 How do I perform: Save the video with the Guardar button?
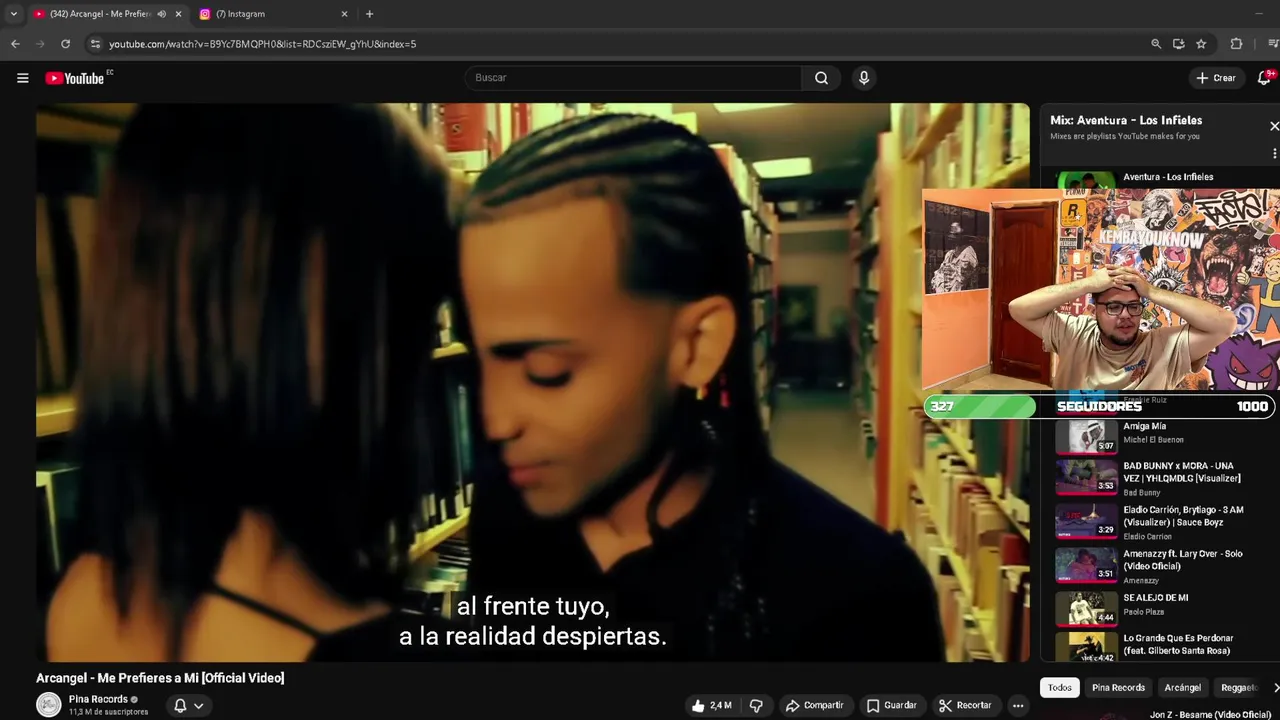coord(892,705)
